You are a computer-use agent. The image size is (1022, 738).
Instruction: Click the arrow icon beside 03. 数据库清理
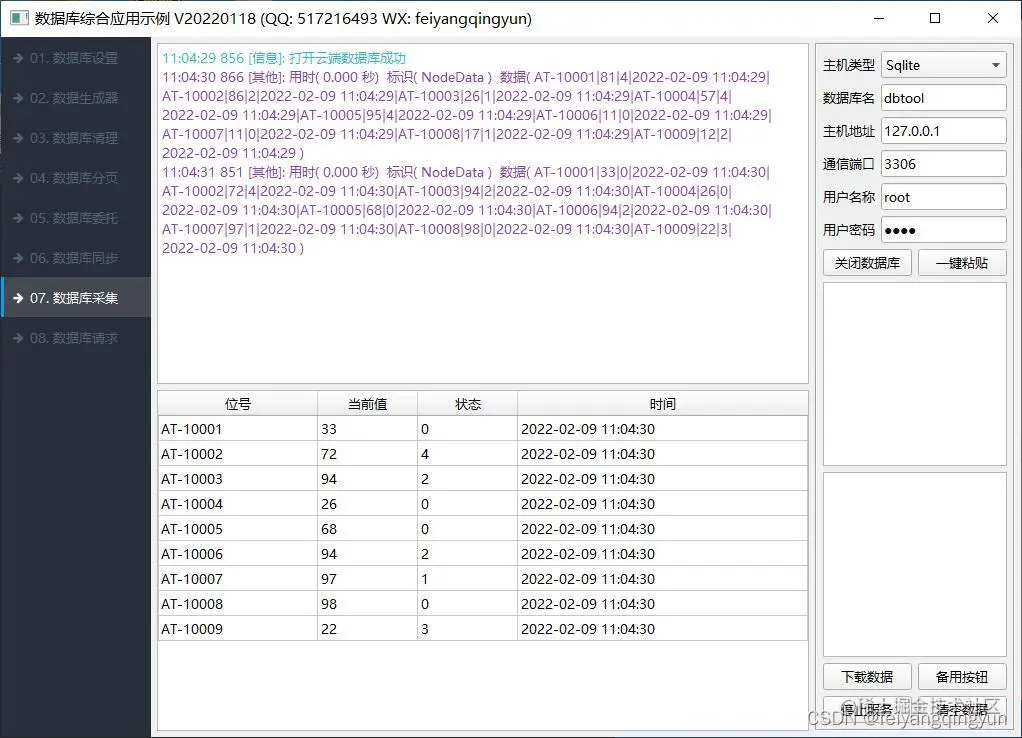(18, 138)
